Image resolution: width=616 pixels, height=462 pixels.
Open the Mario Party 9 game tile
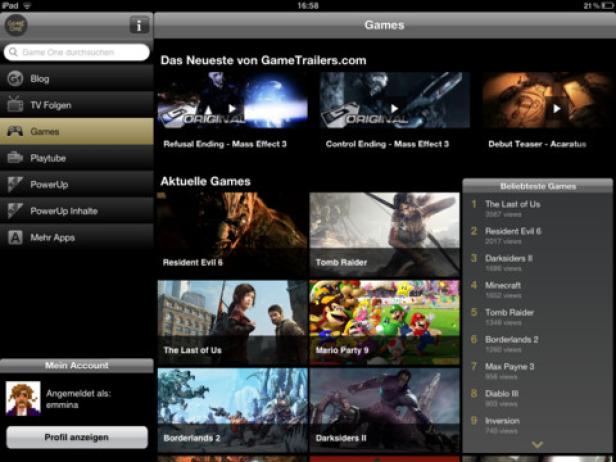coord(384,323)
